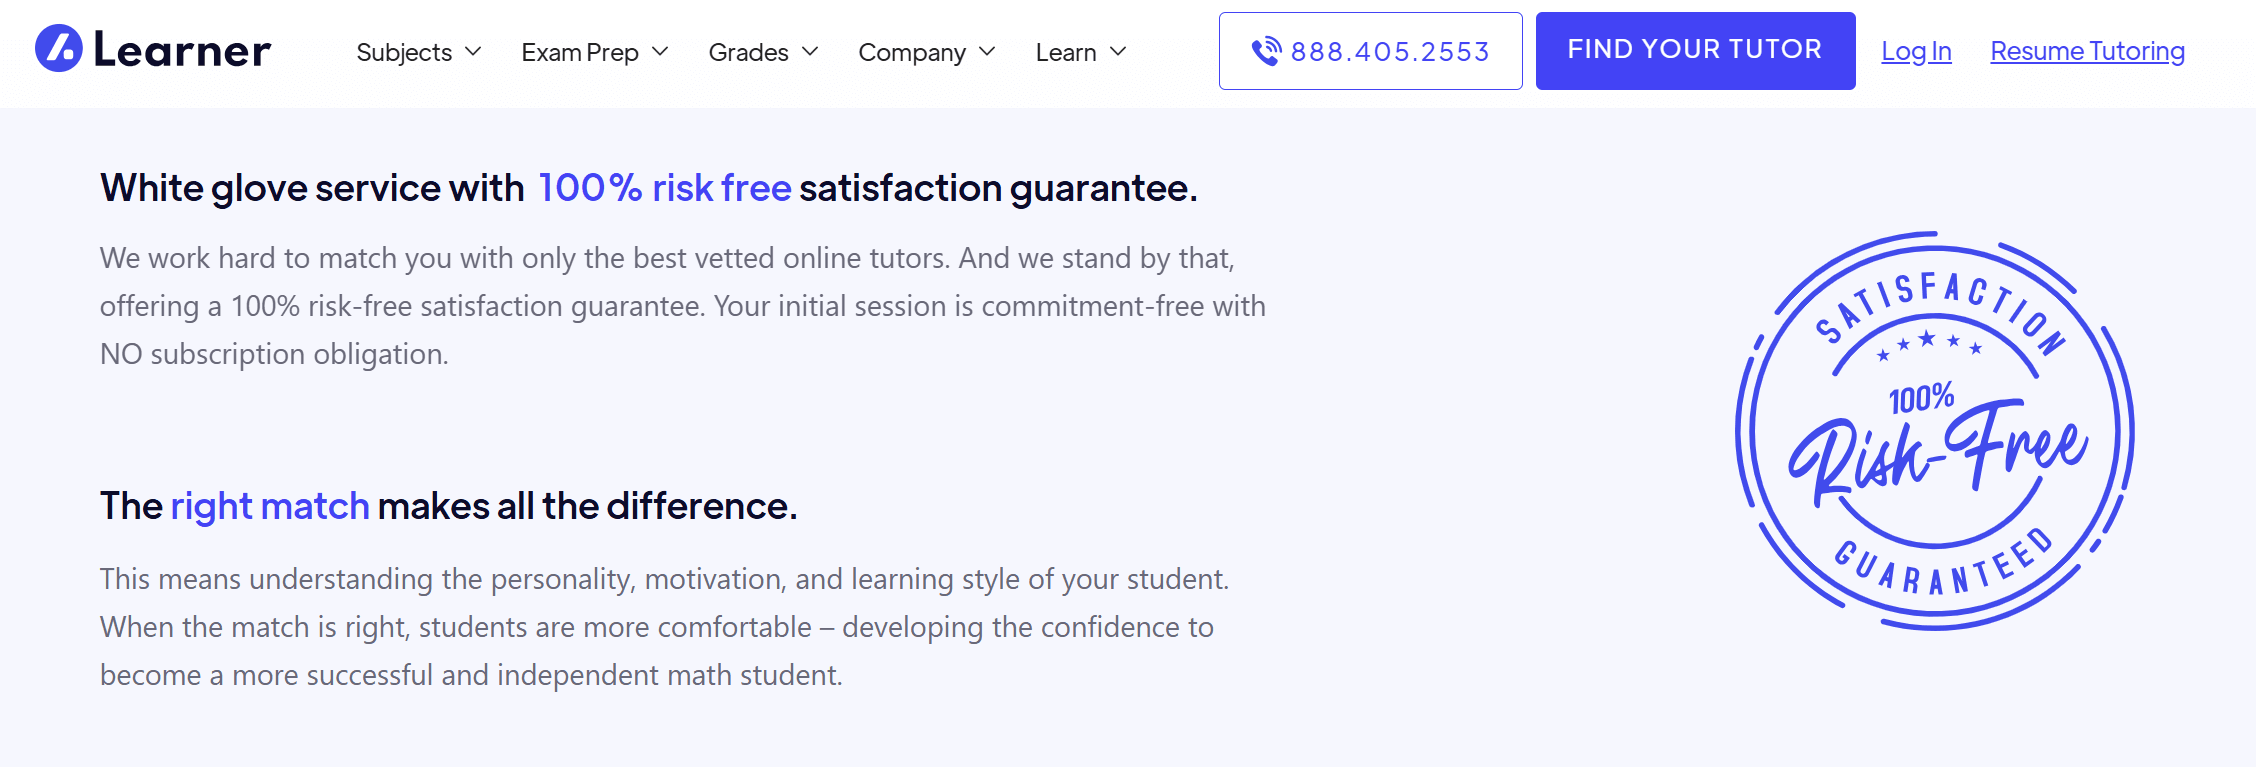Click the Resume Tutoring link

click(x=2087, y=51)
